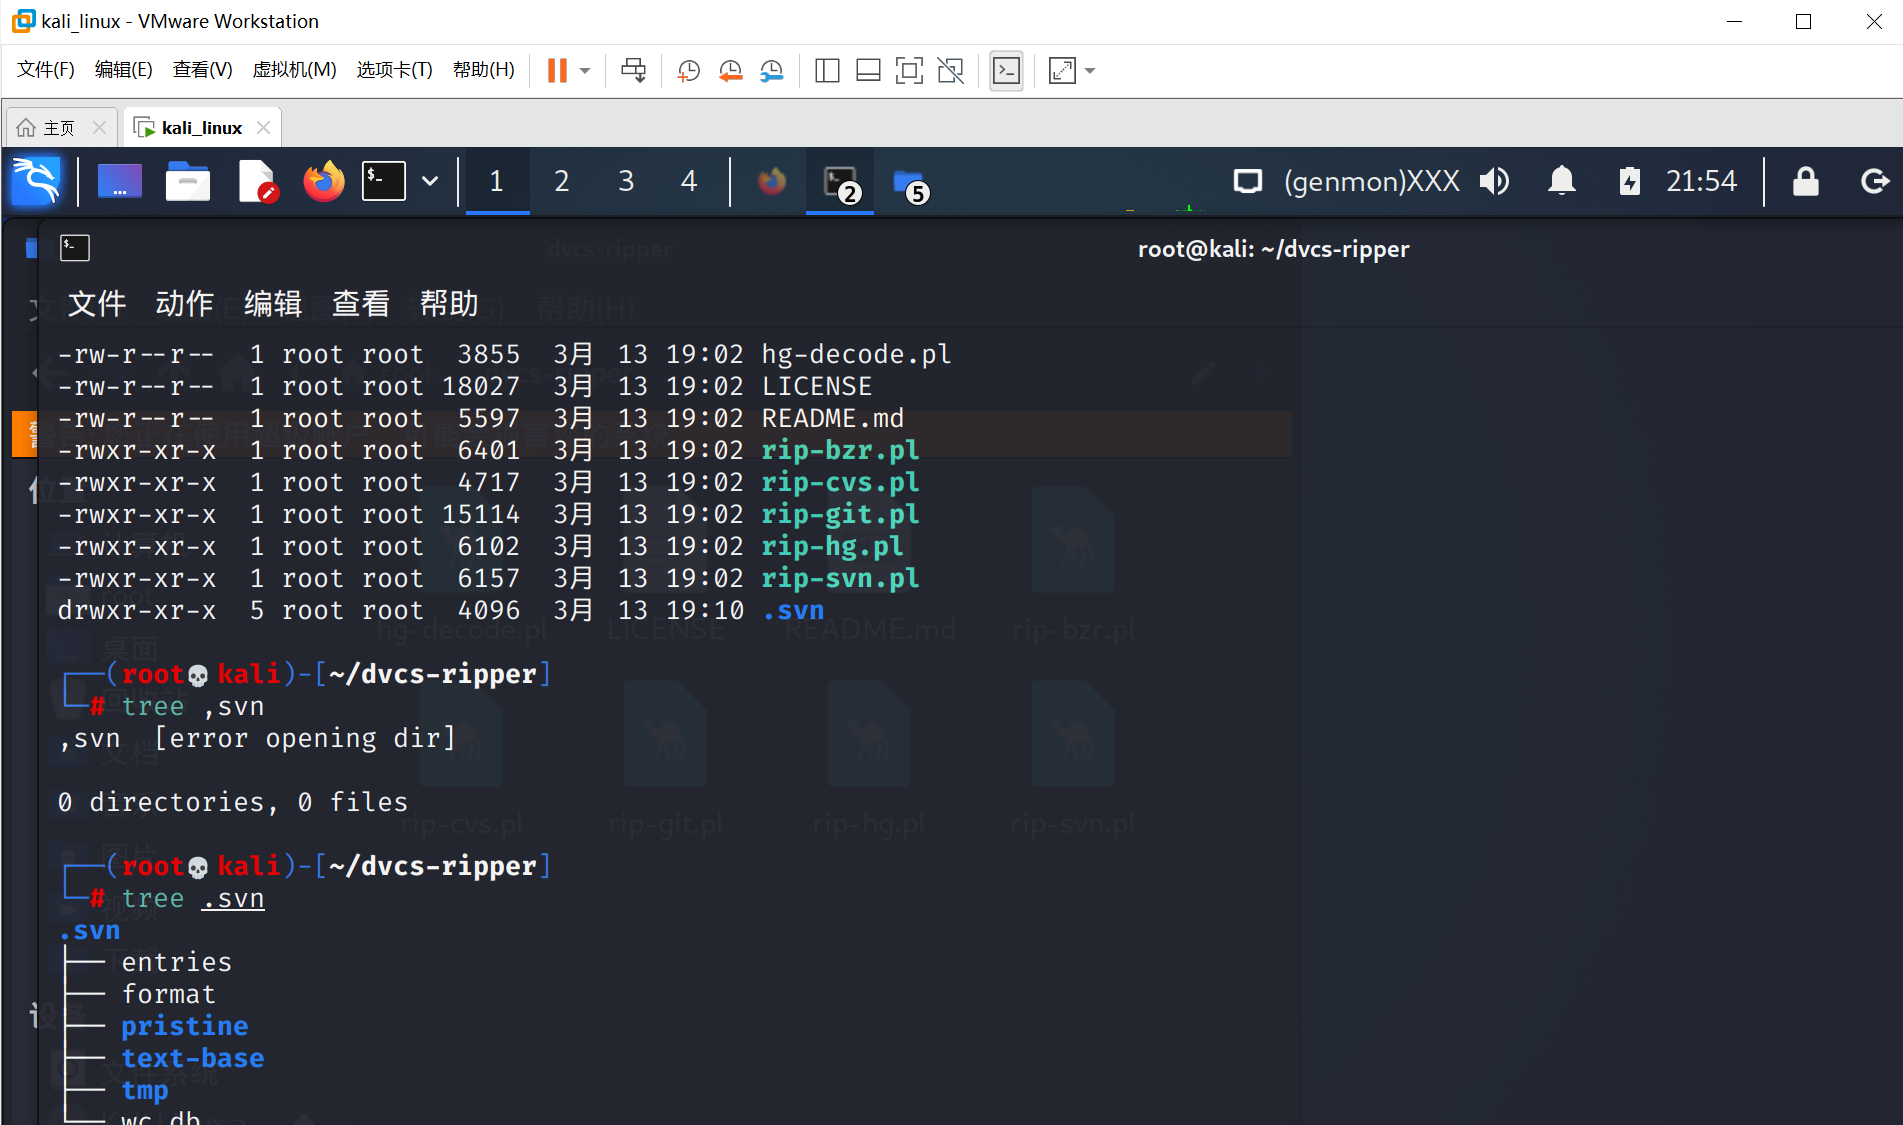This screenshot has width=1903, height=1125.
Task: Mute the volume from the panel
Action: pos(1495,181)
